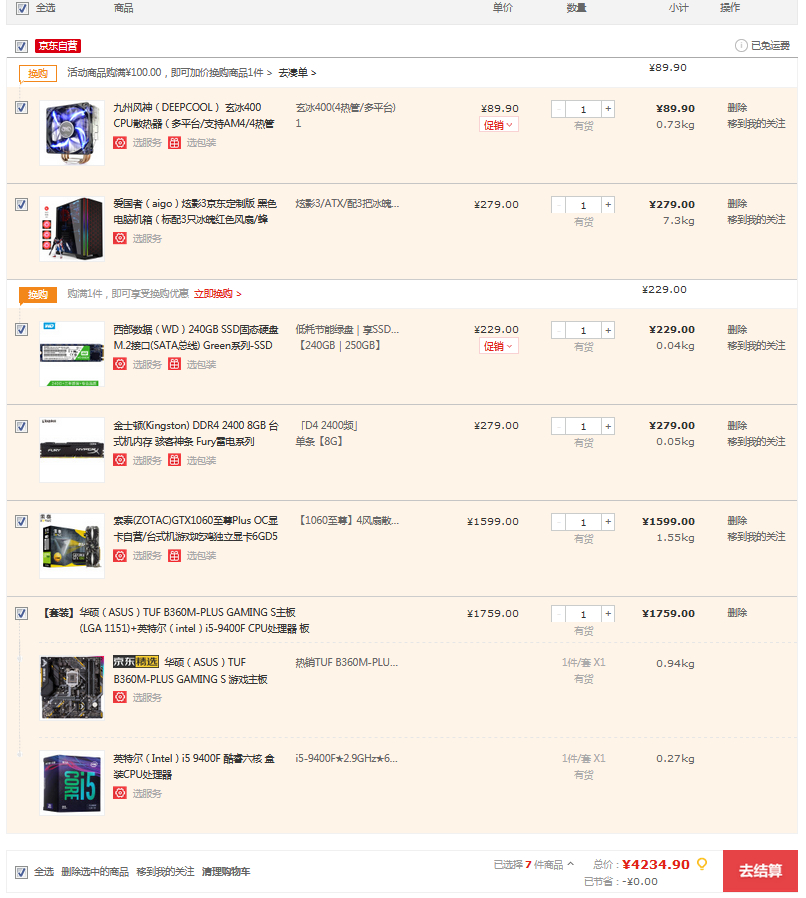Viewport: 806px width, 898px height.
Task: Click the 选服务 icon for ZOTAC GTX1060
Action: 120,556
